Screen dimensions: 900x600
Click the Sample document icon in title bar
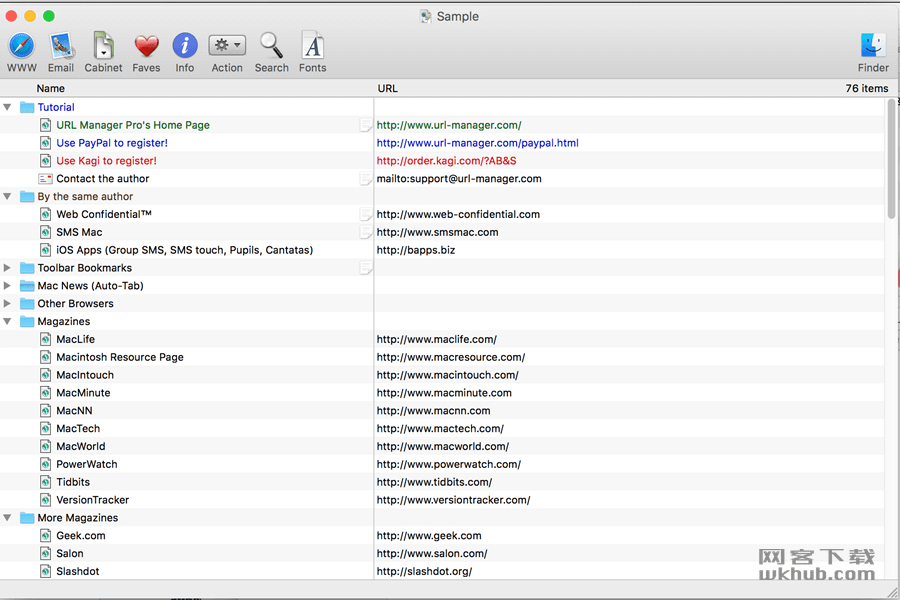425,16
